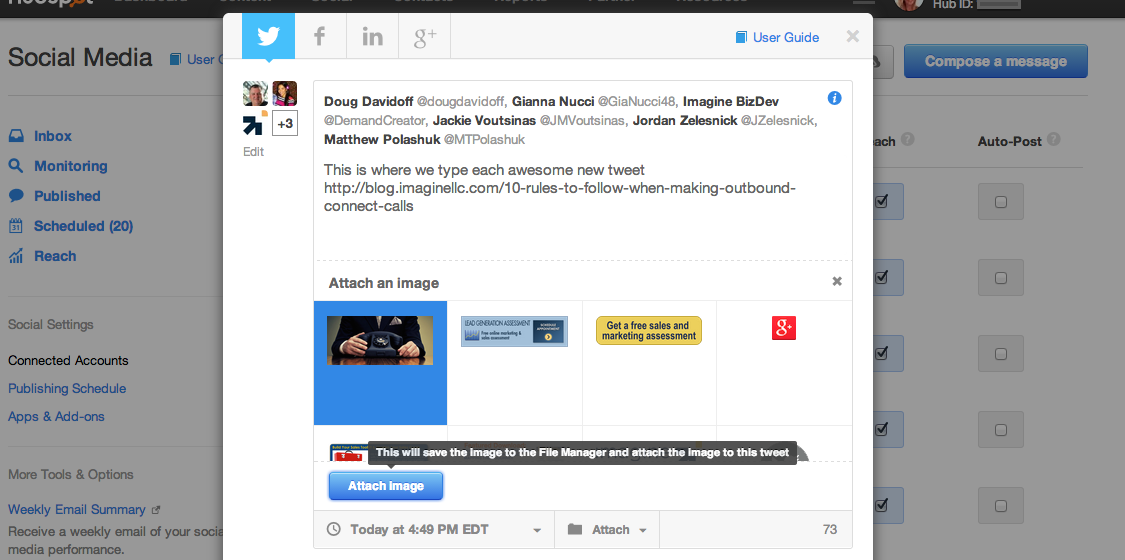Click the Reach column help question icon
This screenshot has width=1125, height=560.
click(908, 139)
